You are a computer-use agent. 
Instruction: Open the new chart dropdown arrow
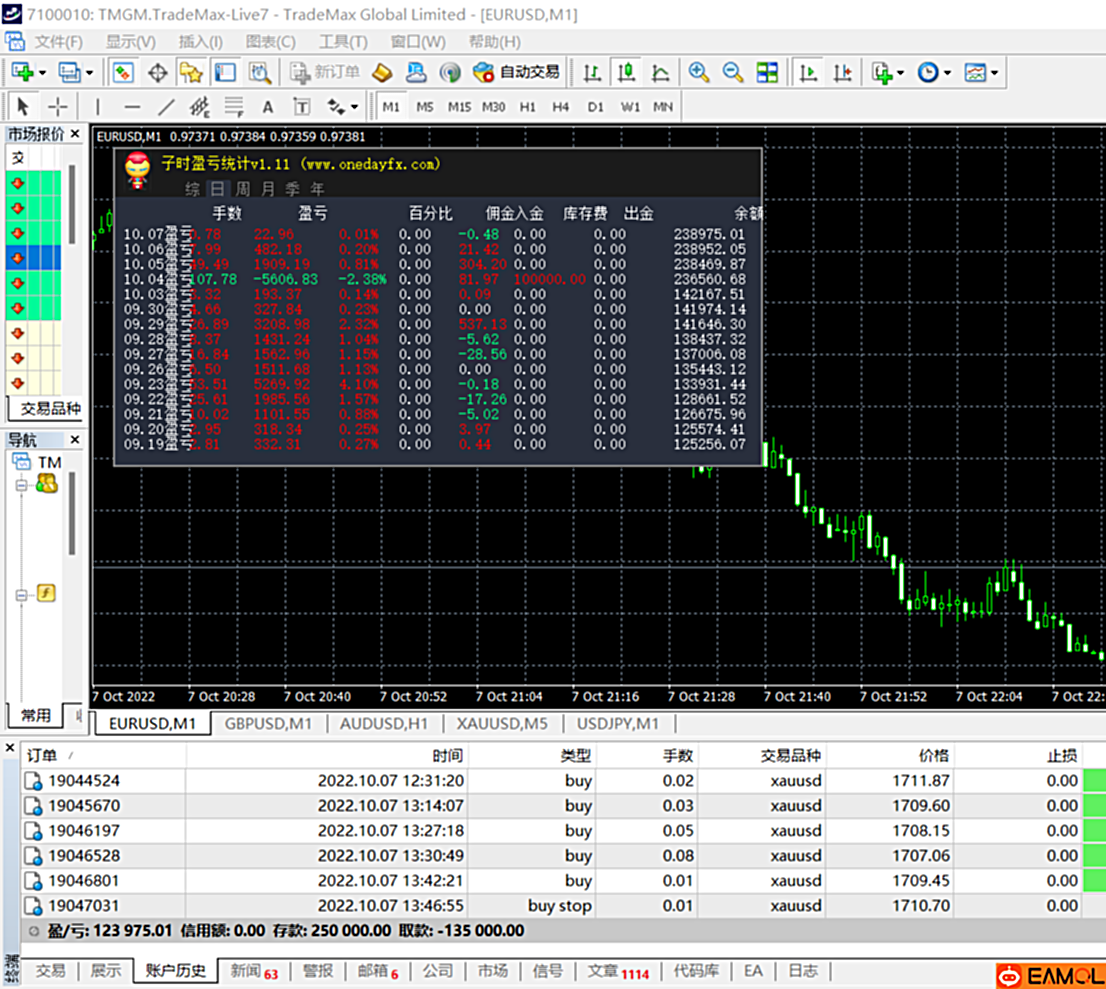click(41, 73)
